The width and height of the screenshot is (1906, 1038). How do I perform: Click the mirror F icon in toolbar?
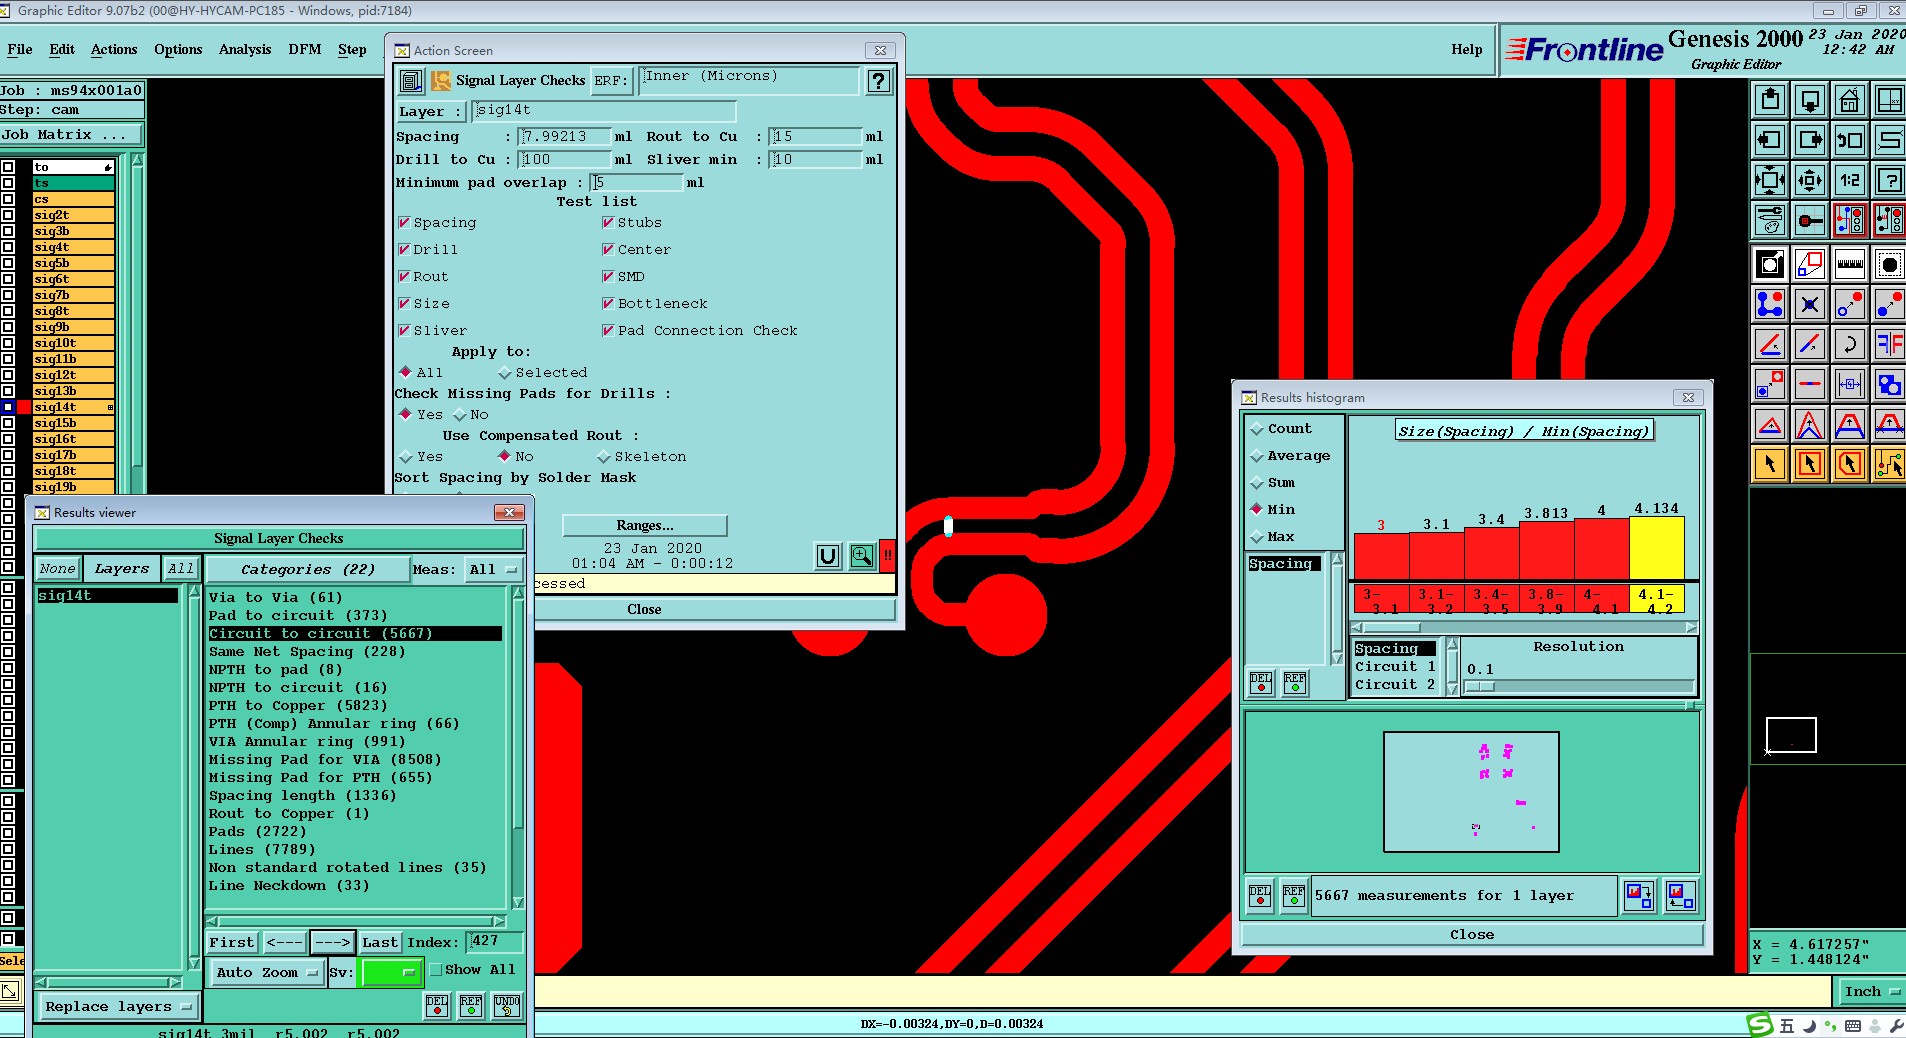[1890, 344]
